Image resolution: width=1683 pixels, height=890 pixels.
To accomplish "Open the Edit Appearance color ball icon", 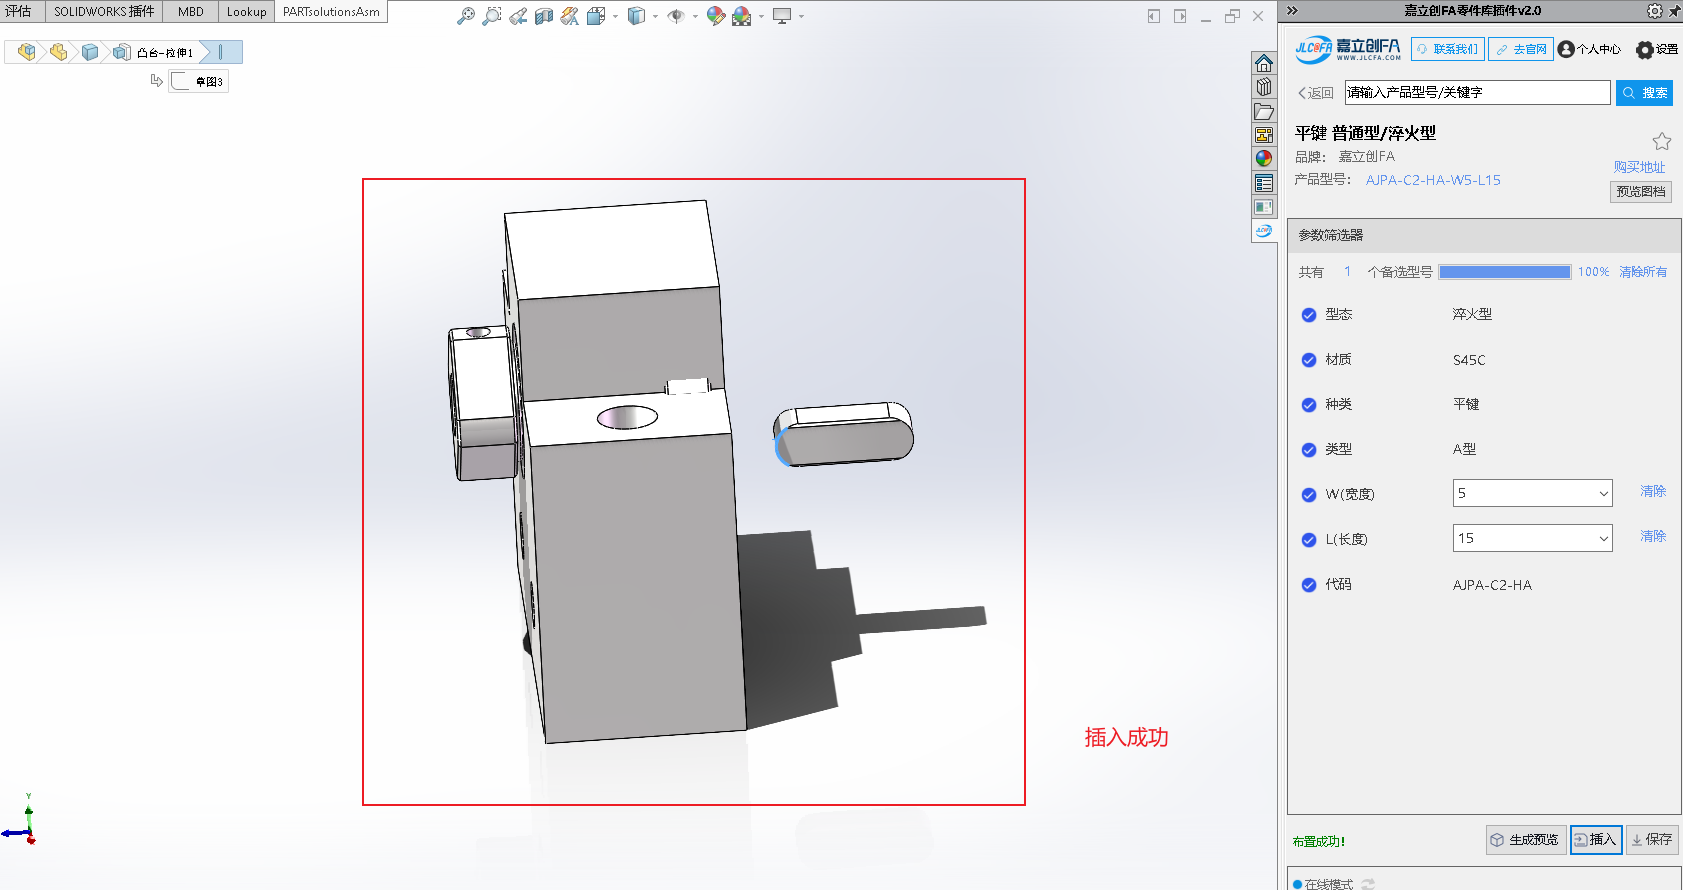I will (x=715, y=16).
